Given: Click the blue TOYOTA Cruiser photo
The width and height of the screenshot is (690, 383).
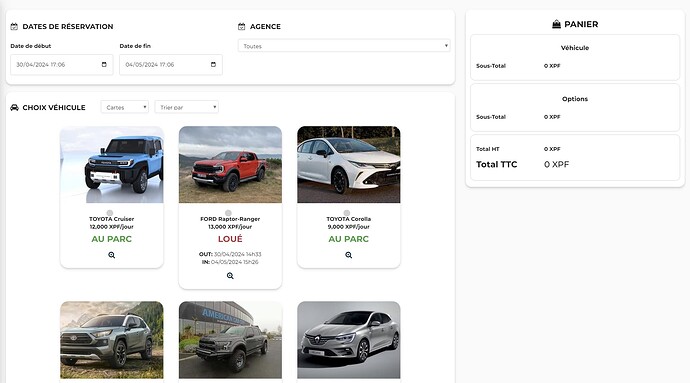Looking at the screenshot, I should coord(112,165).
